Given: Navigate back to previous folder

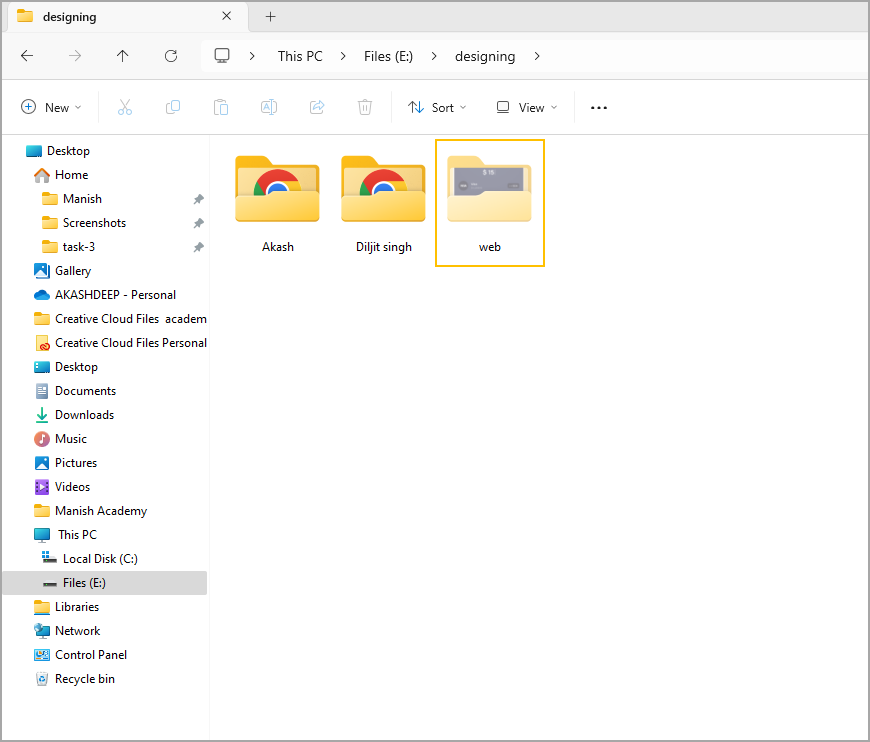Looking at the screenshot, I should coord(27,56).
